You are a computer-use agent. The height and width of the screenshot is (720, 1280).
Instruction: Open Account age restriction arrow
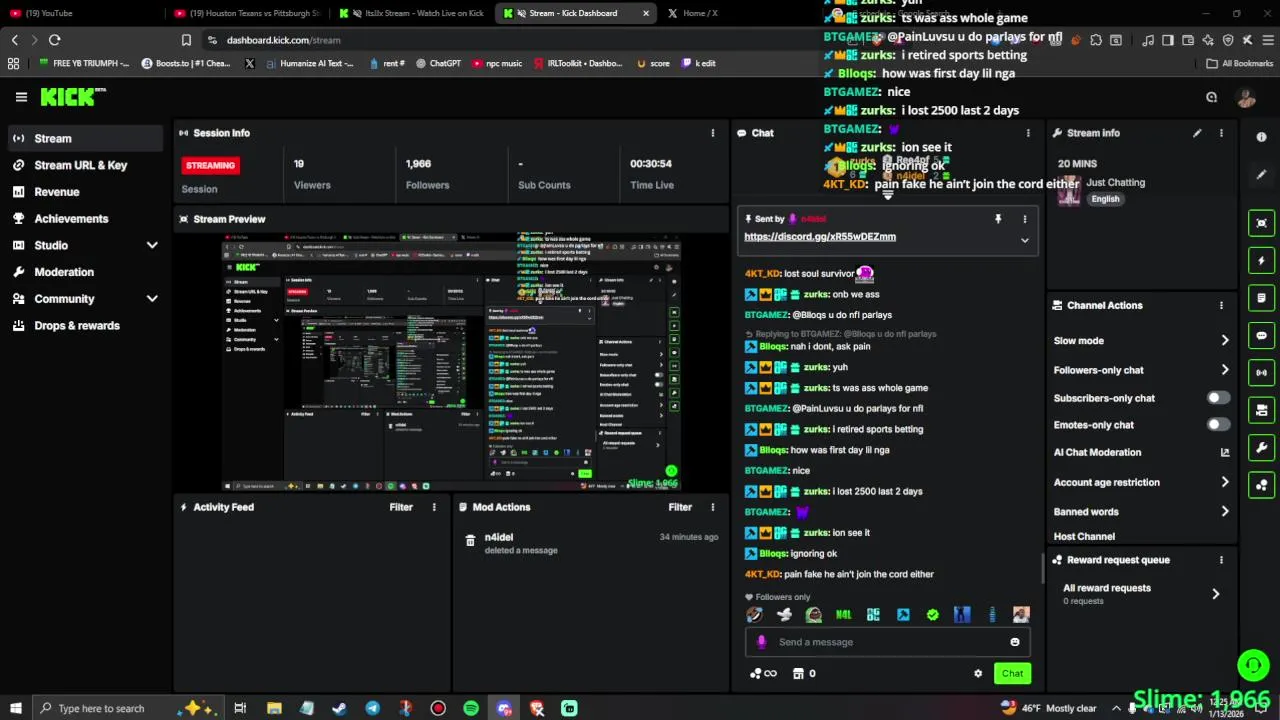coord(1224,482)
